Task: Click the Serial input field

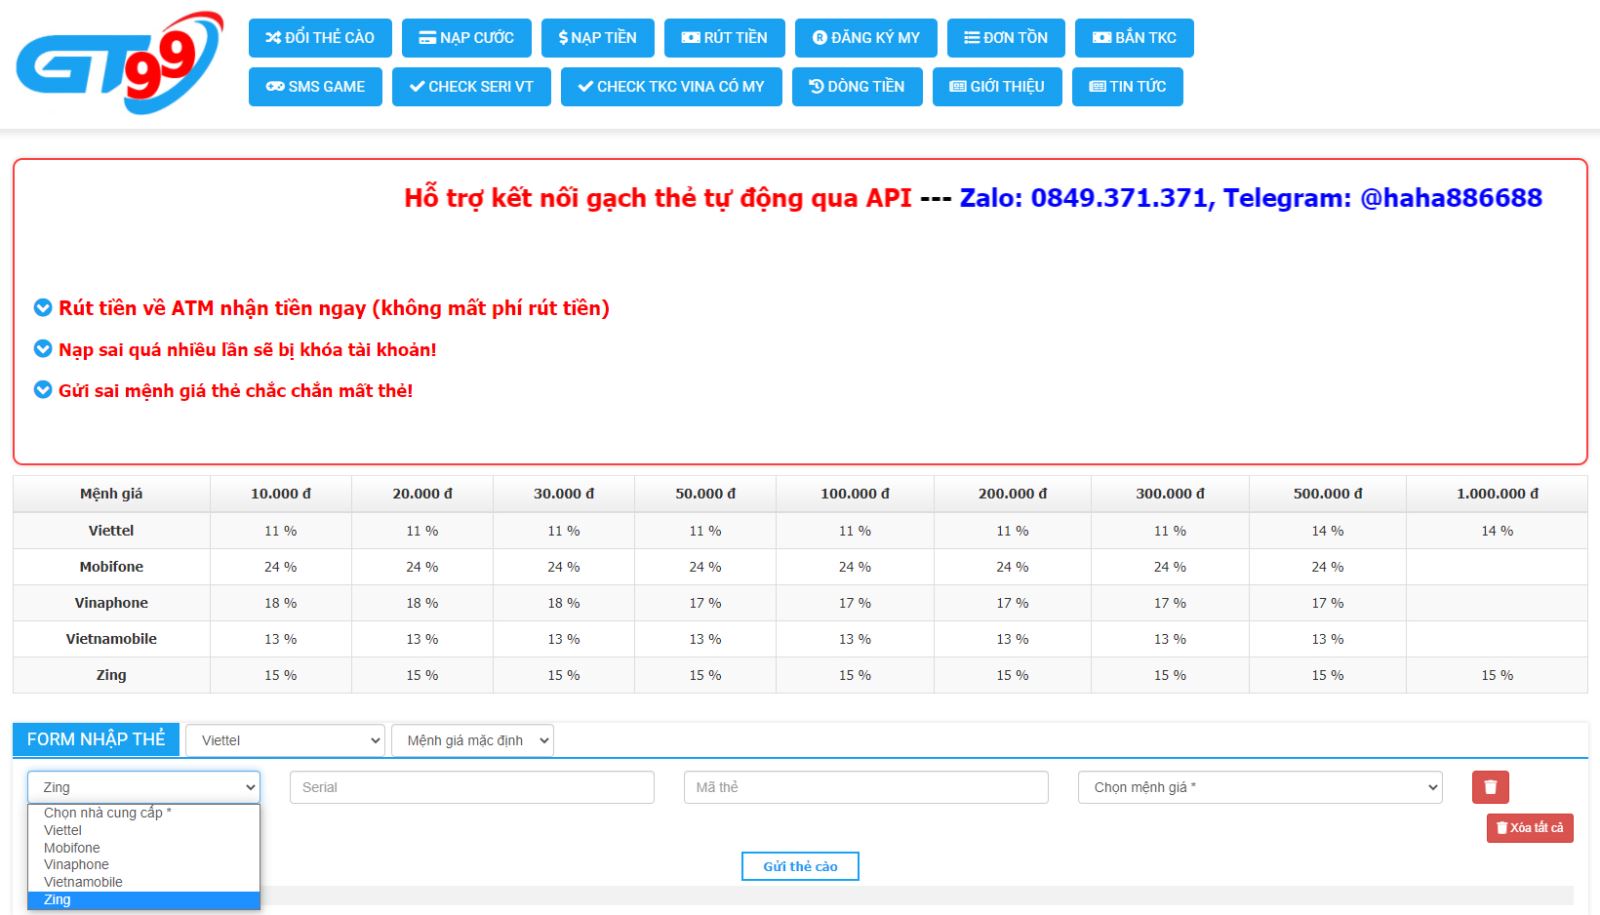Action: point(472,787)
